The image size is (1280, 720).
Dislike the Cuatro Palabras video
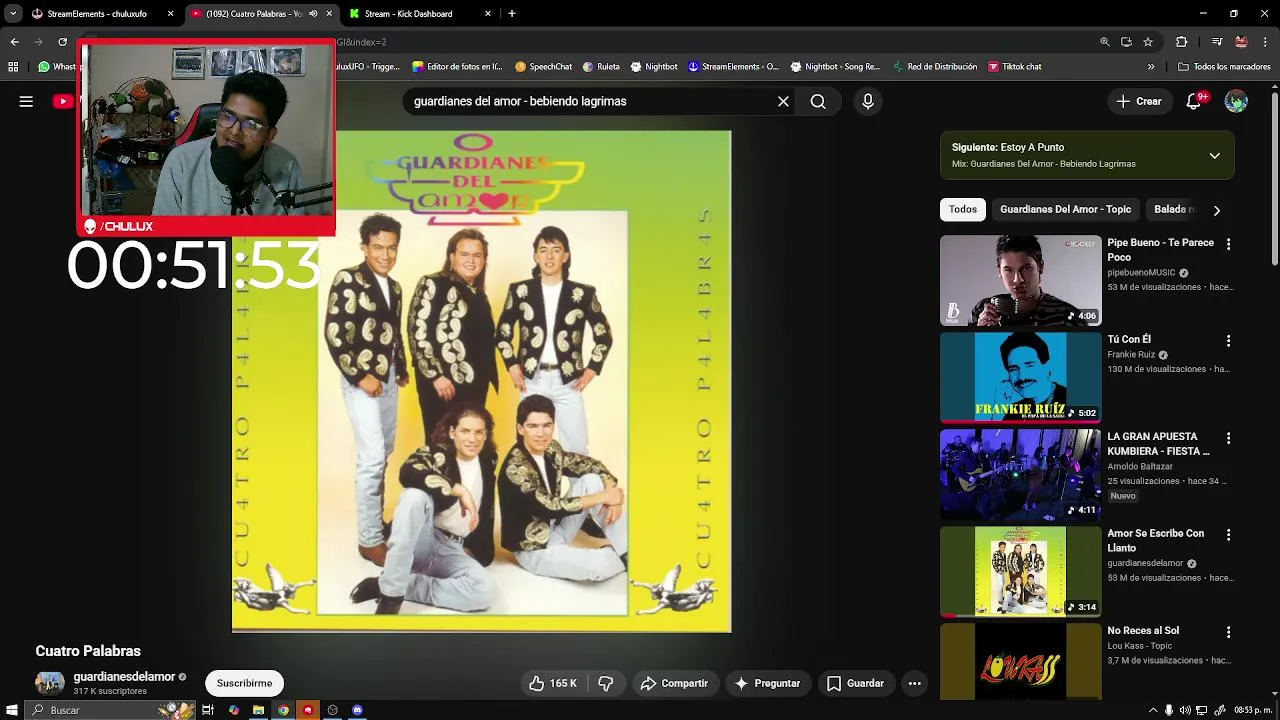click(x=606, y=683)
